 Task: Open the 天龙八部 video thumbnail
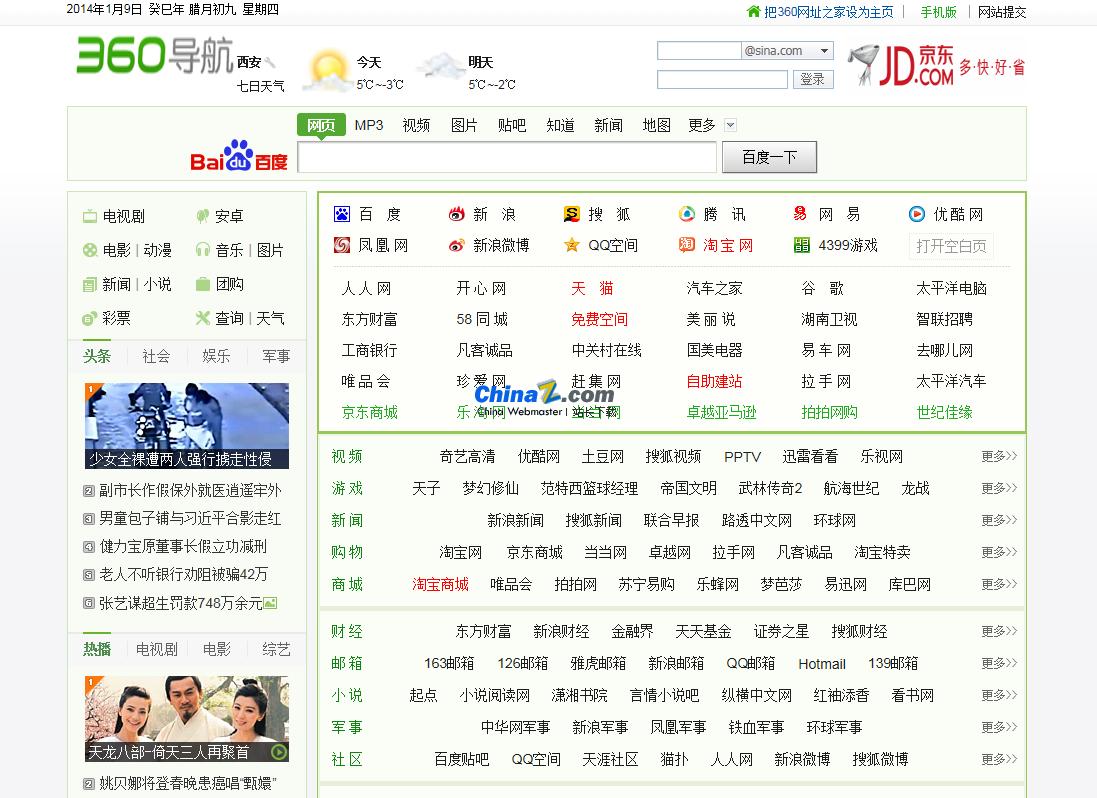pos(187,718)
